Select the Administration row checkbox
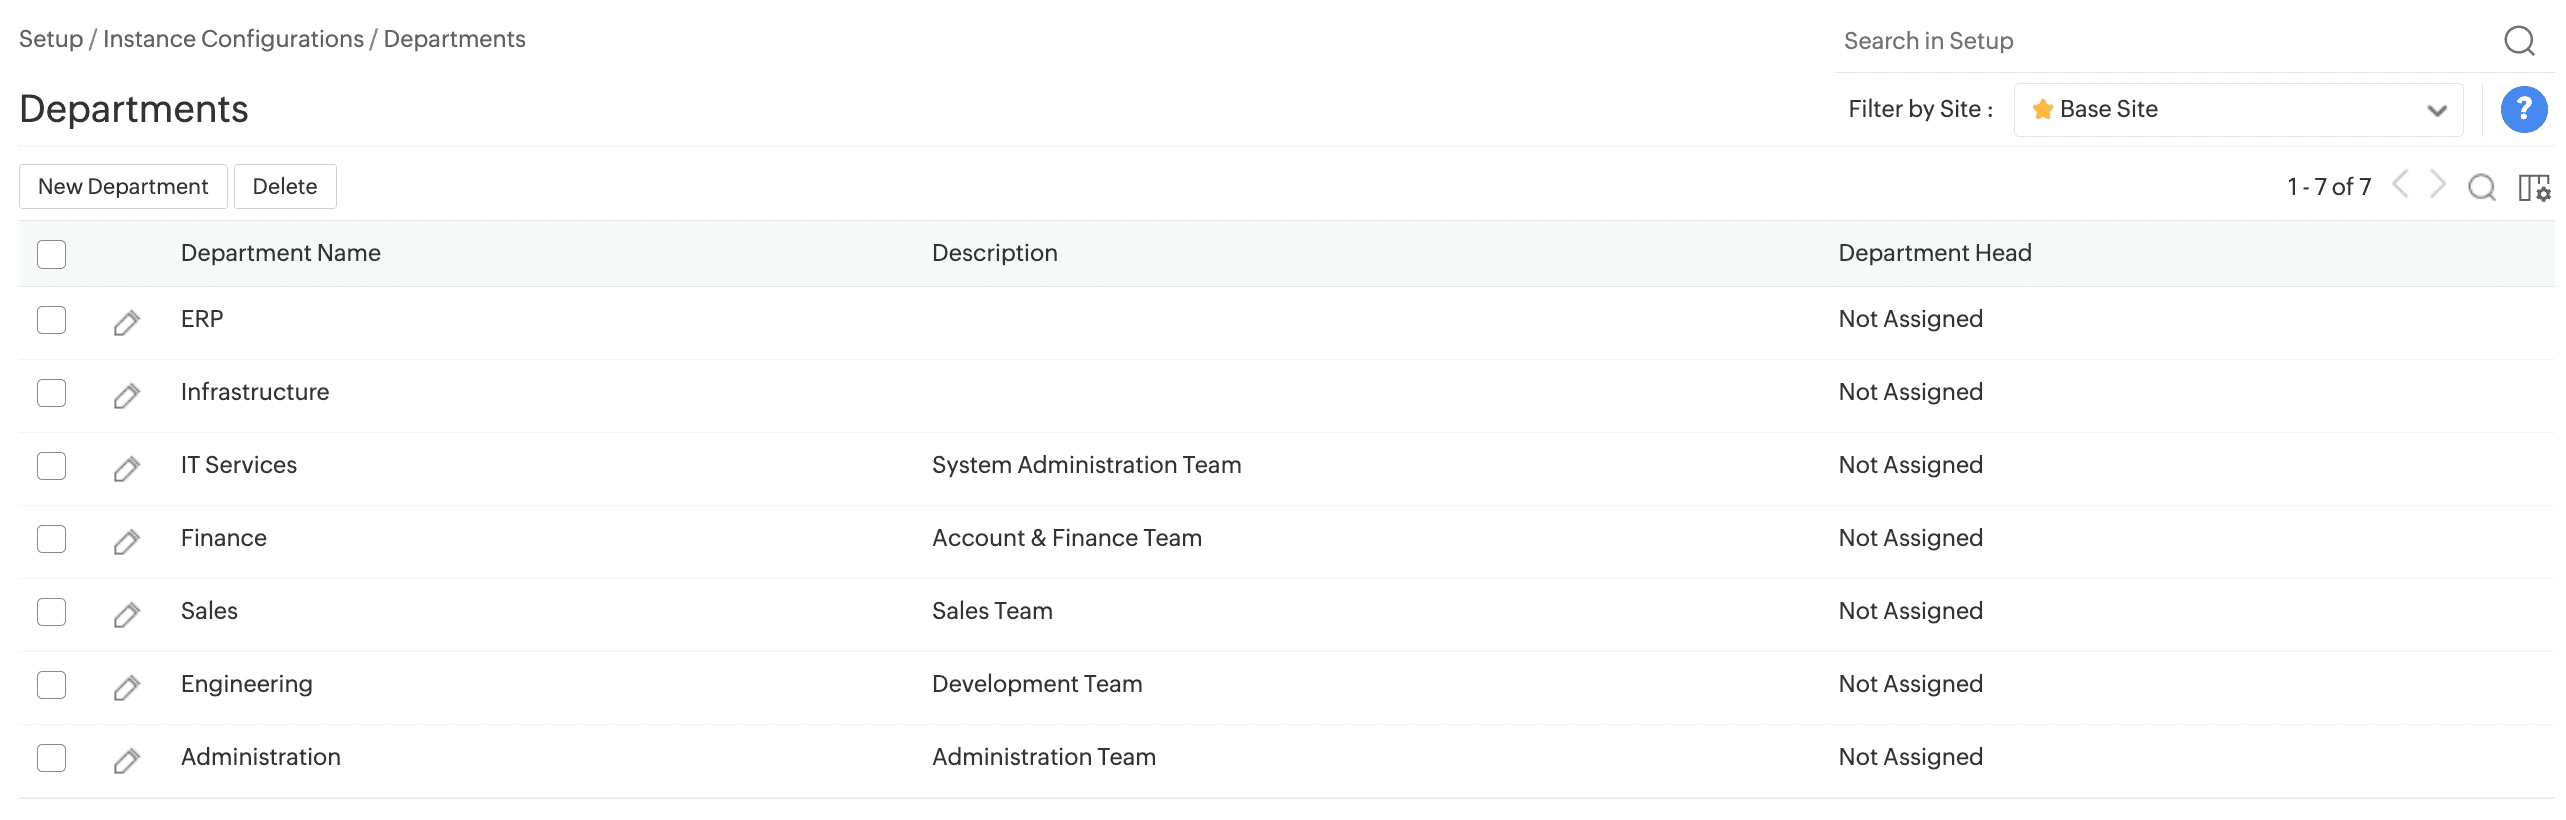This screenshot has height=820, width=2566. [51, 758]
